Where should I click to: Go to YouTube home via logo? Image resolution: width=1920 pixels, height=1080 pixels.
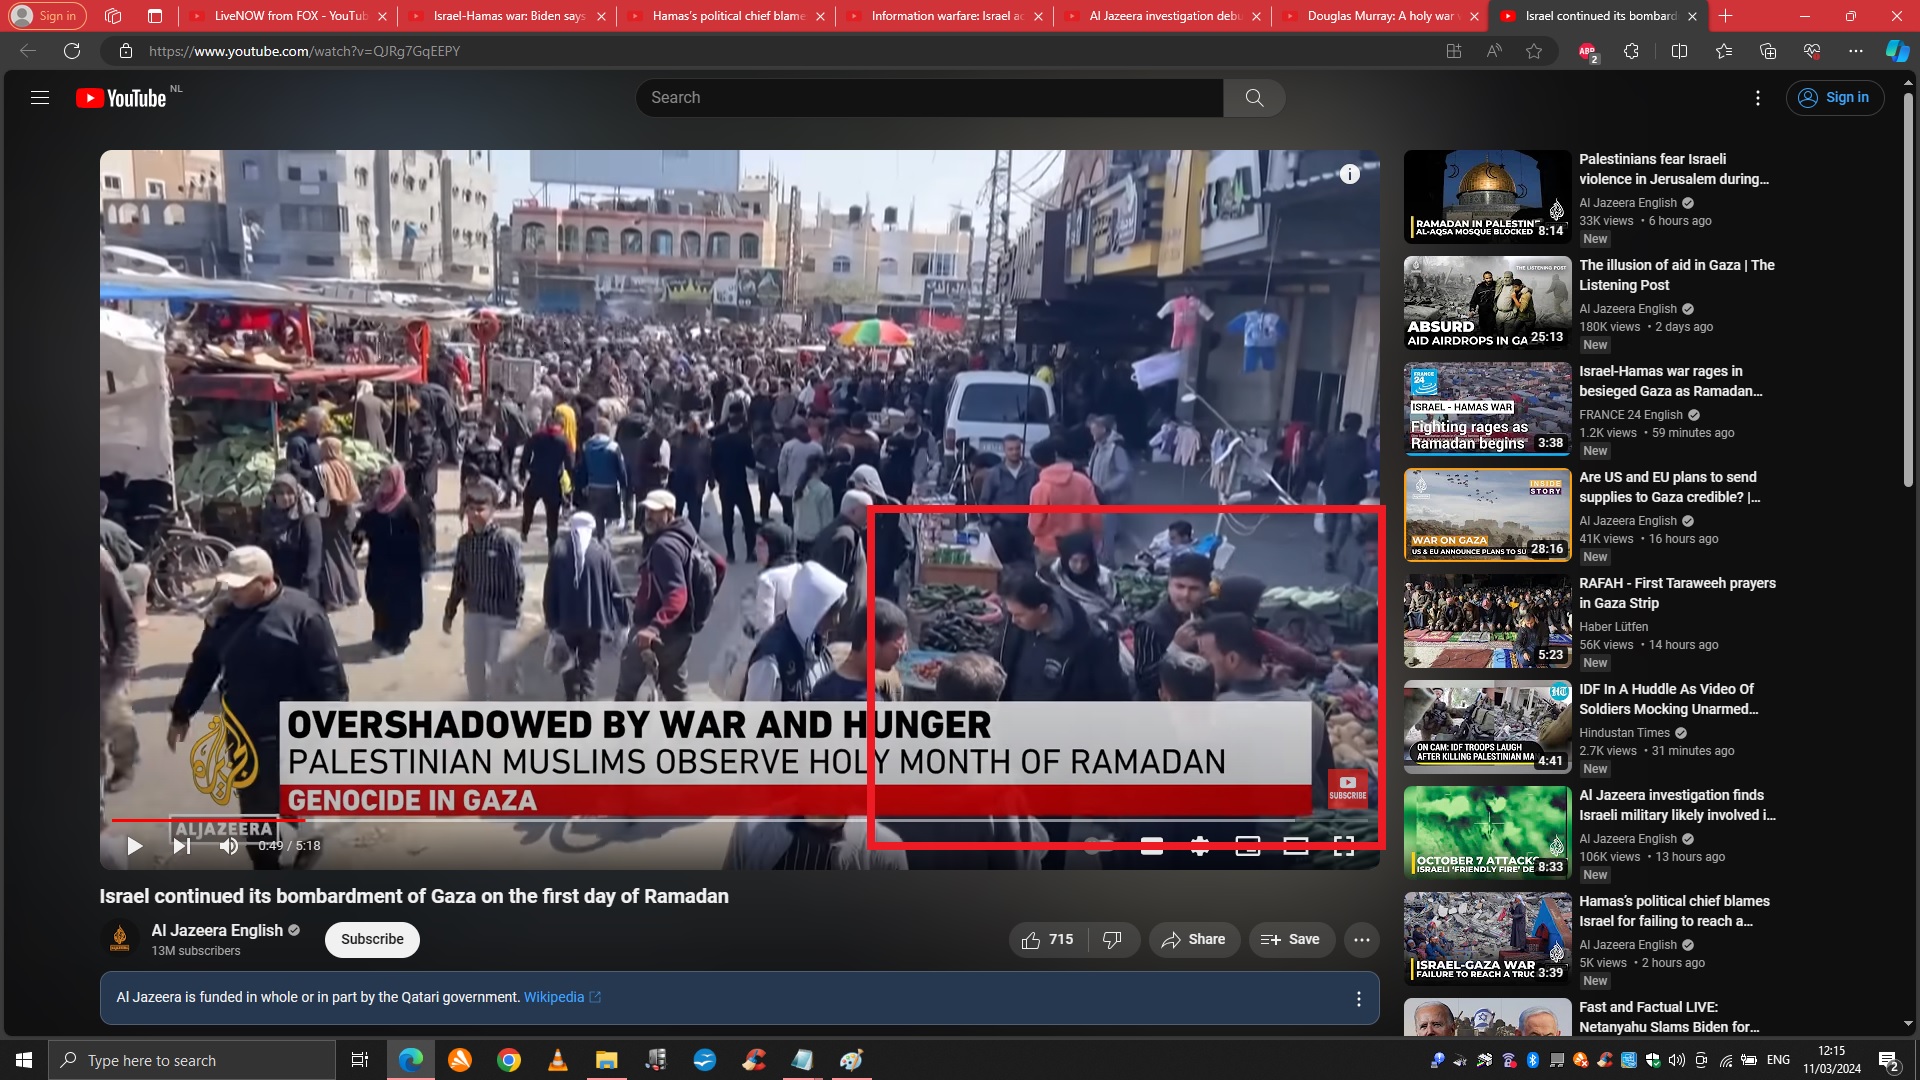(121, 98)
